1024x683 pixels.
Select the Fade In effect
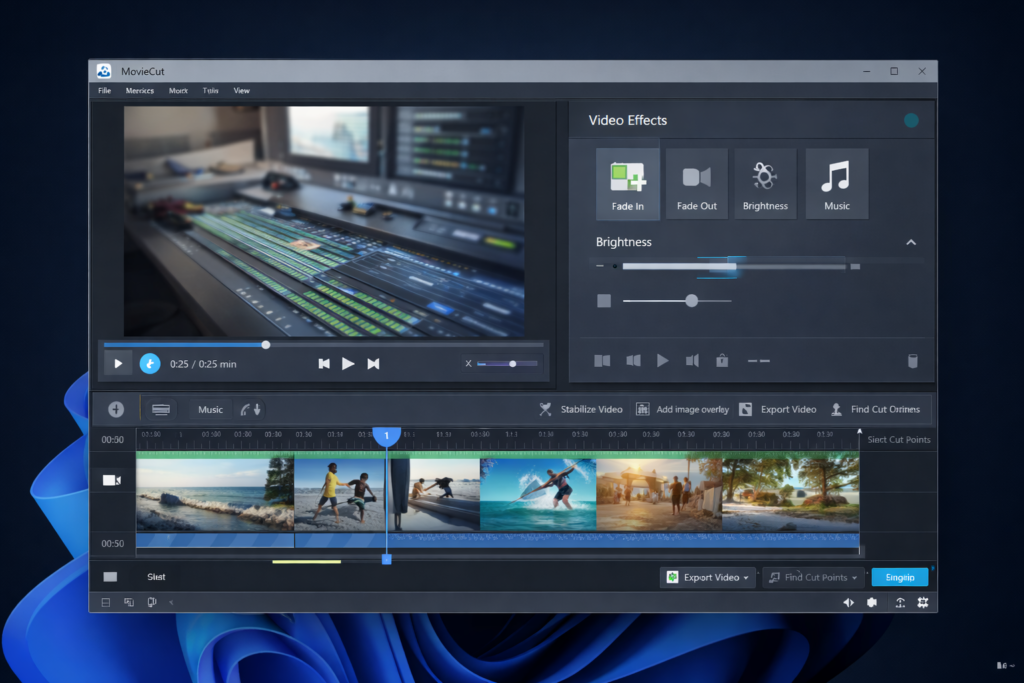pyautogui.click(x=627, y=182)
